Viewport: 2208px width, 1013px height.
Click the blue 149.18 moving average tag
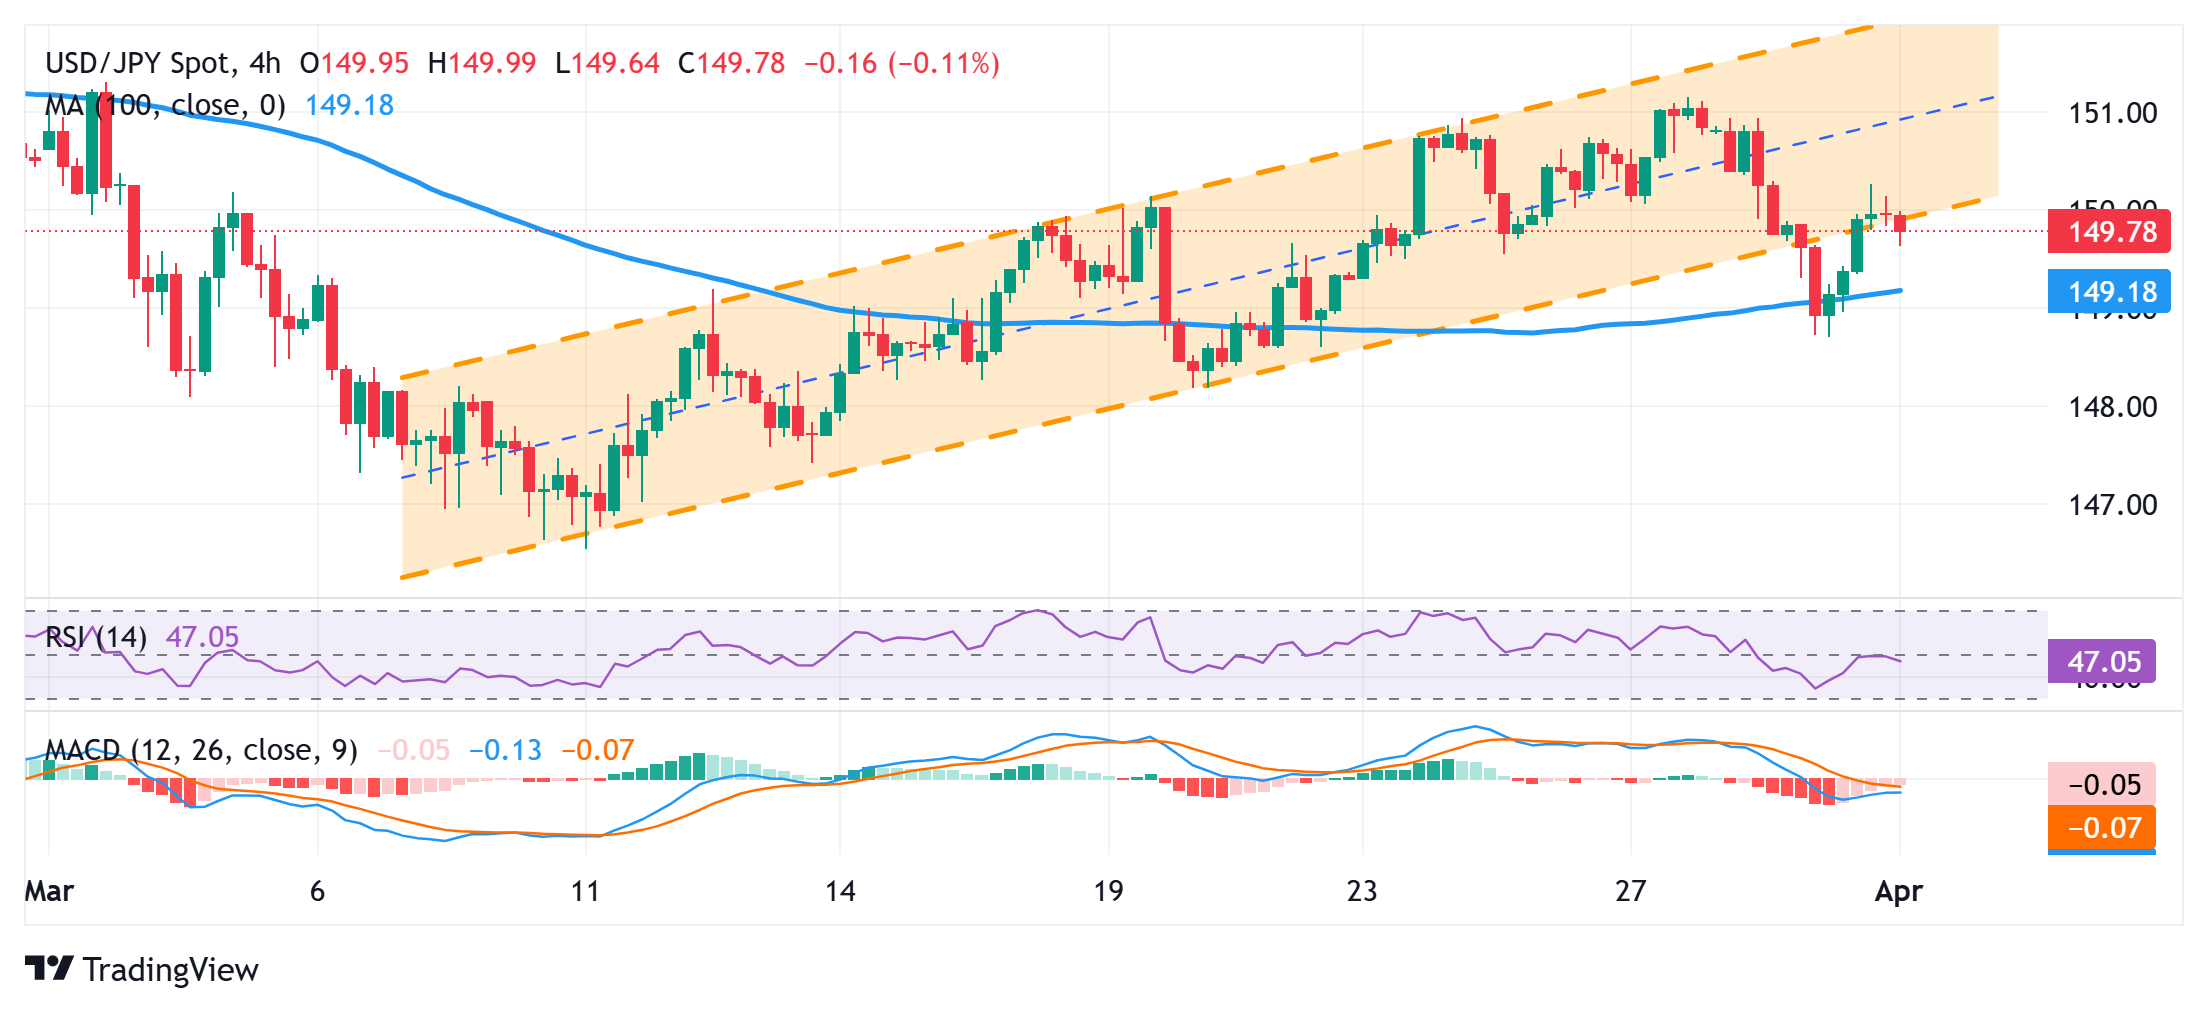click(x=2110, y=291)
